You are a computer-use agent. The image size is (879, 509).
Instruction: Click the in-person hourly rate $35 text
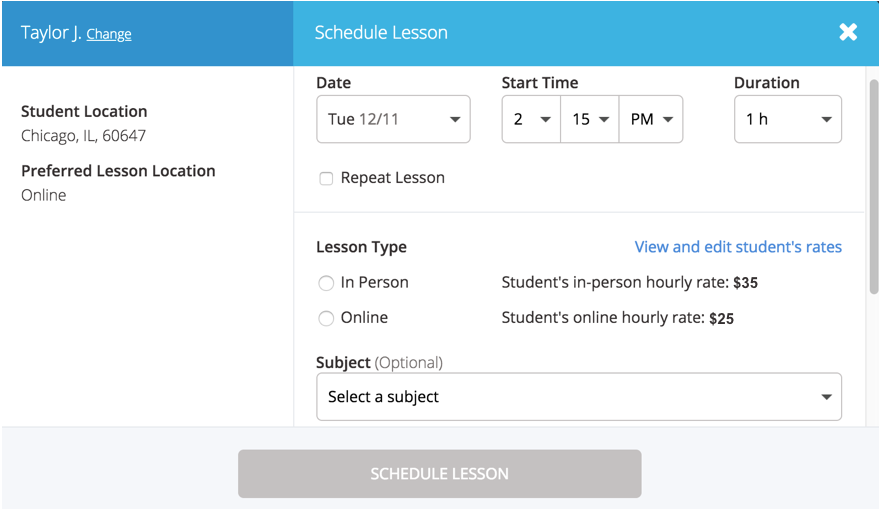click(x=745, y=283)
